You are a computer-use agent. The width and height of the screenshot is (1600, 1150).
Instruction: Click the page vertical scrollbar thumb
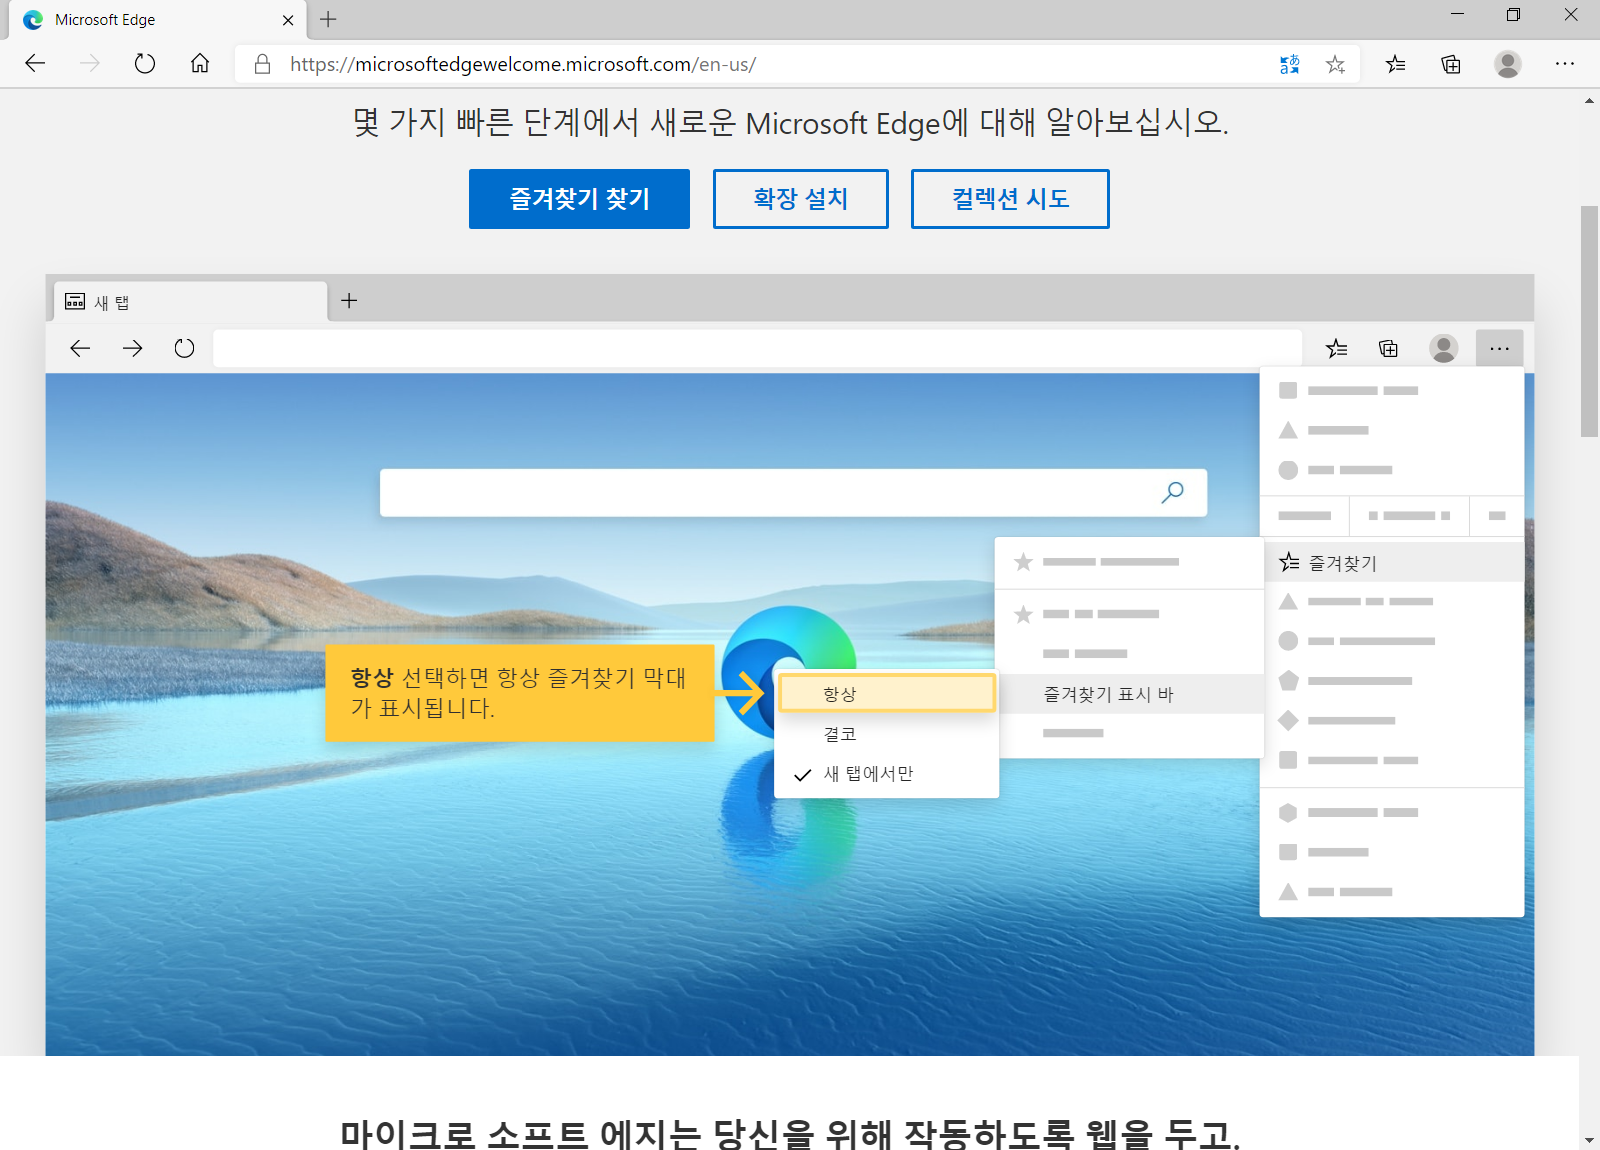tap(1589, 321)
